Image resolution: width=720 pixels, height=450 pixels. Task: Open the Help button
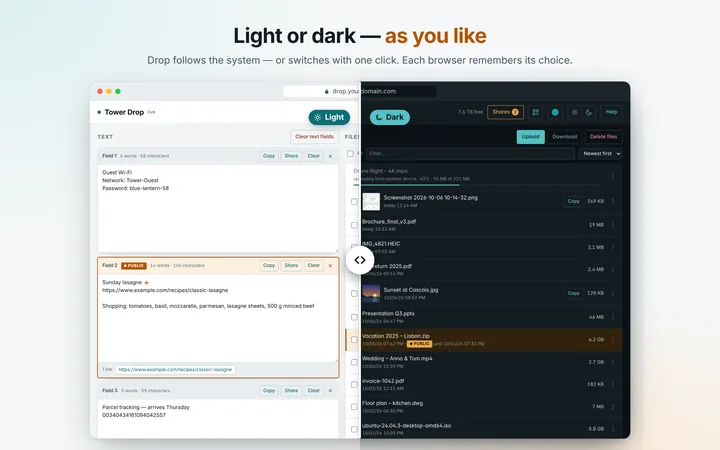point(611,112)
